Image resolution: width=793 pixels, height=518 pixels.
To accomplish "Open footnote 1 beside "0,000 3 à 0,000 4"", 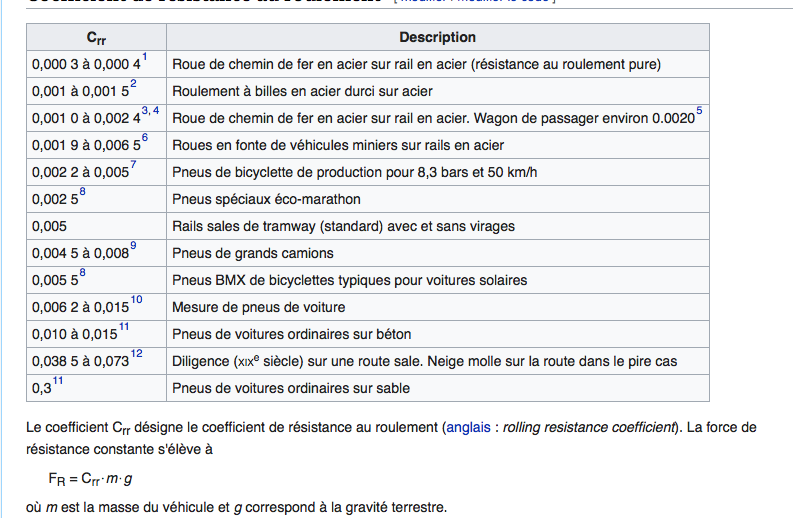I will (x=145, y=57).
